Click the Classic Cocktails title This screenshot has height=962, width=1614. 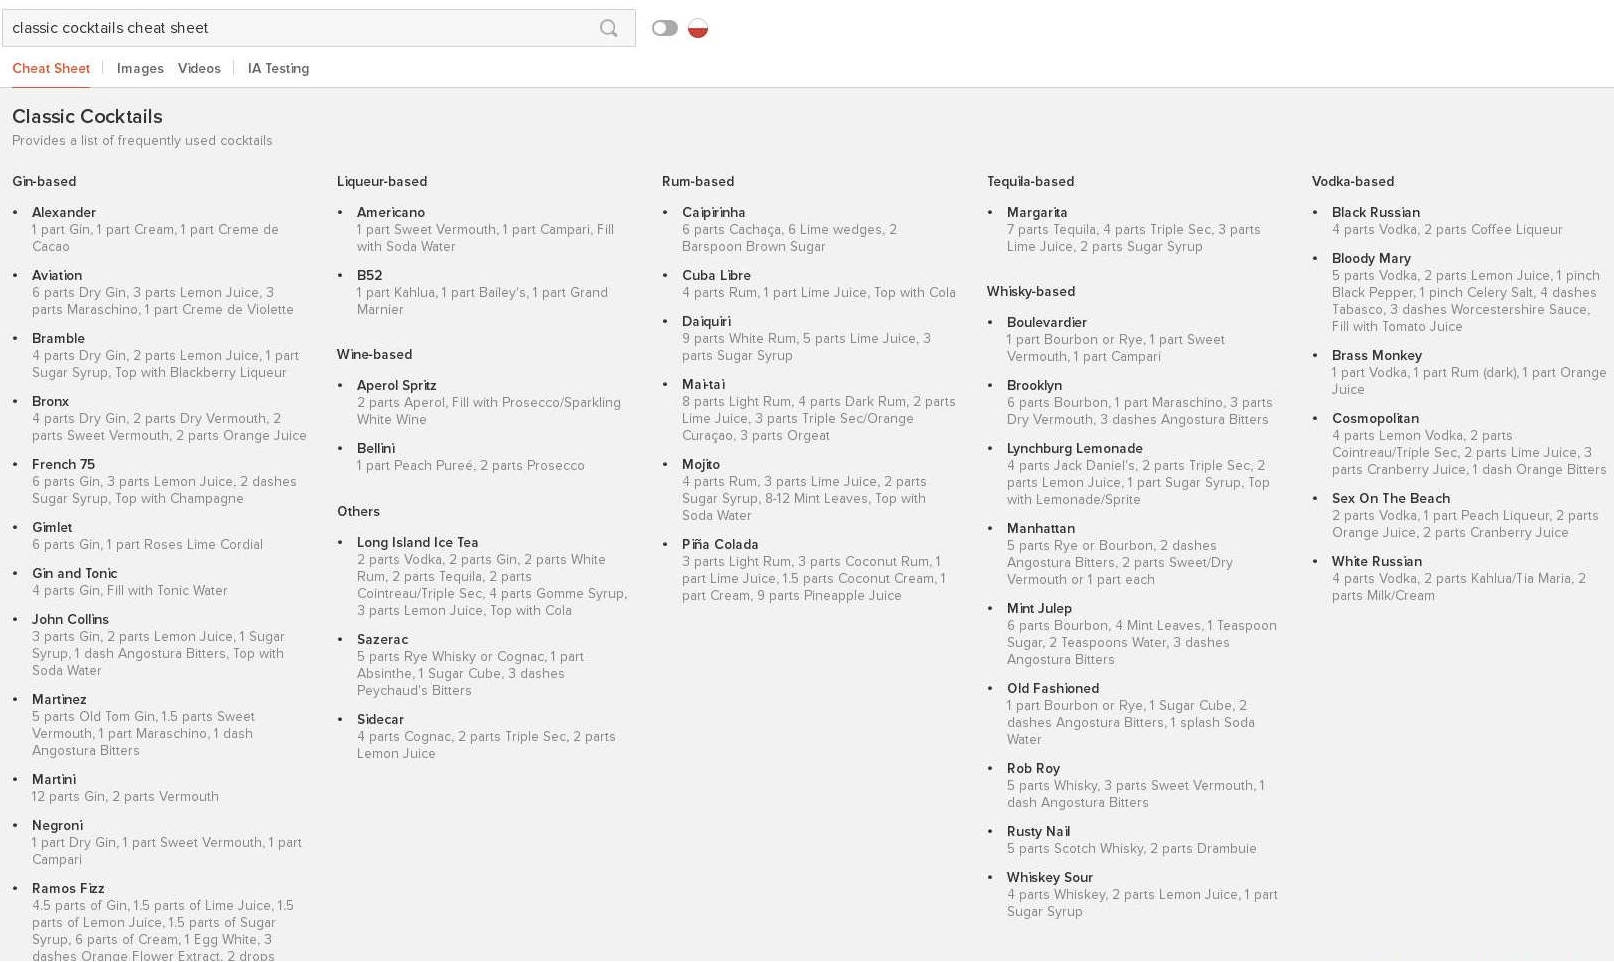tap(87, 117)
